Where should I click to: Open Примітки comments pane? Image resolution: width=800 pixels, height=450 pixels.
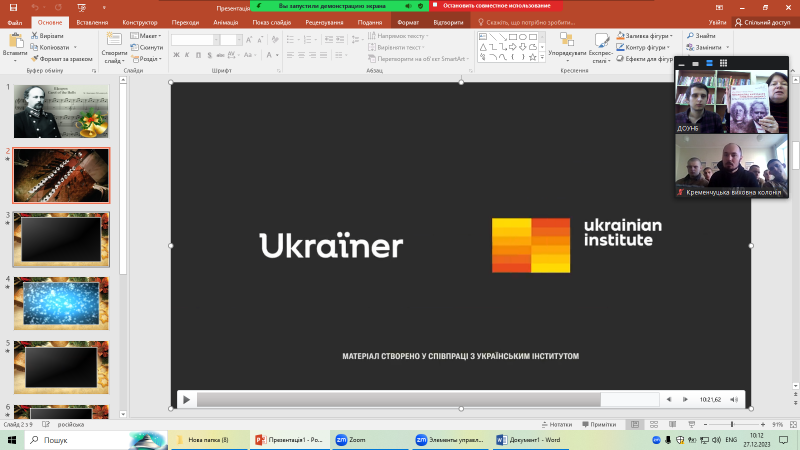coord(599,424)
